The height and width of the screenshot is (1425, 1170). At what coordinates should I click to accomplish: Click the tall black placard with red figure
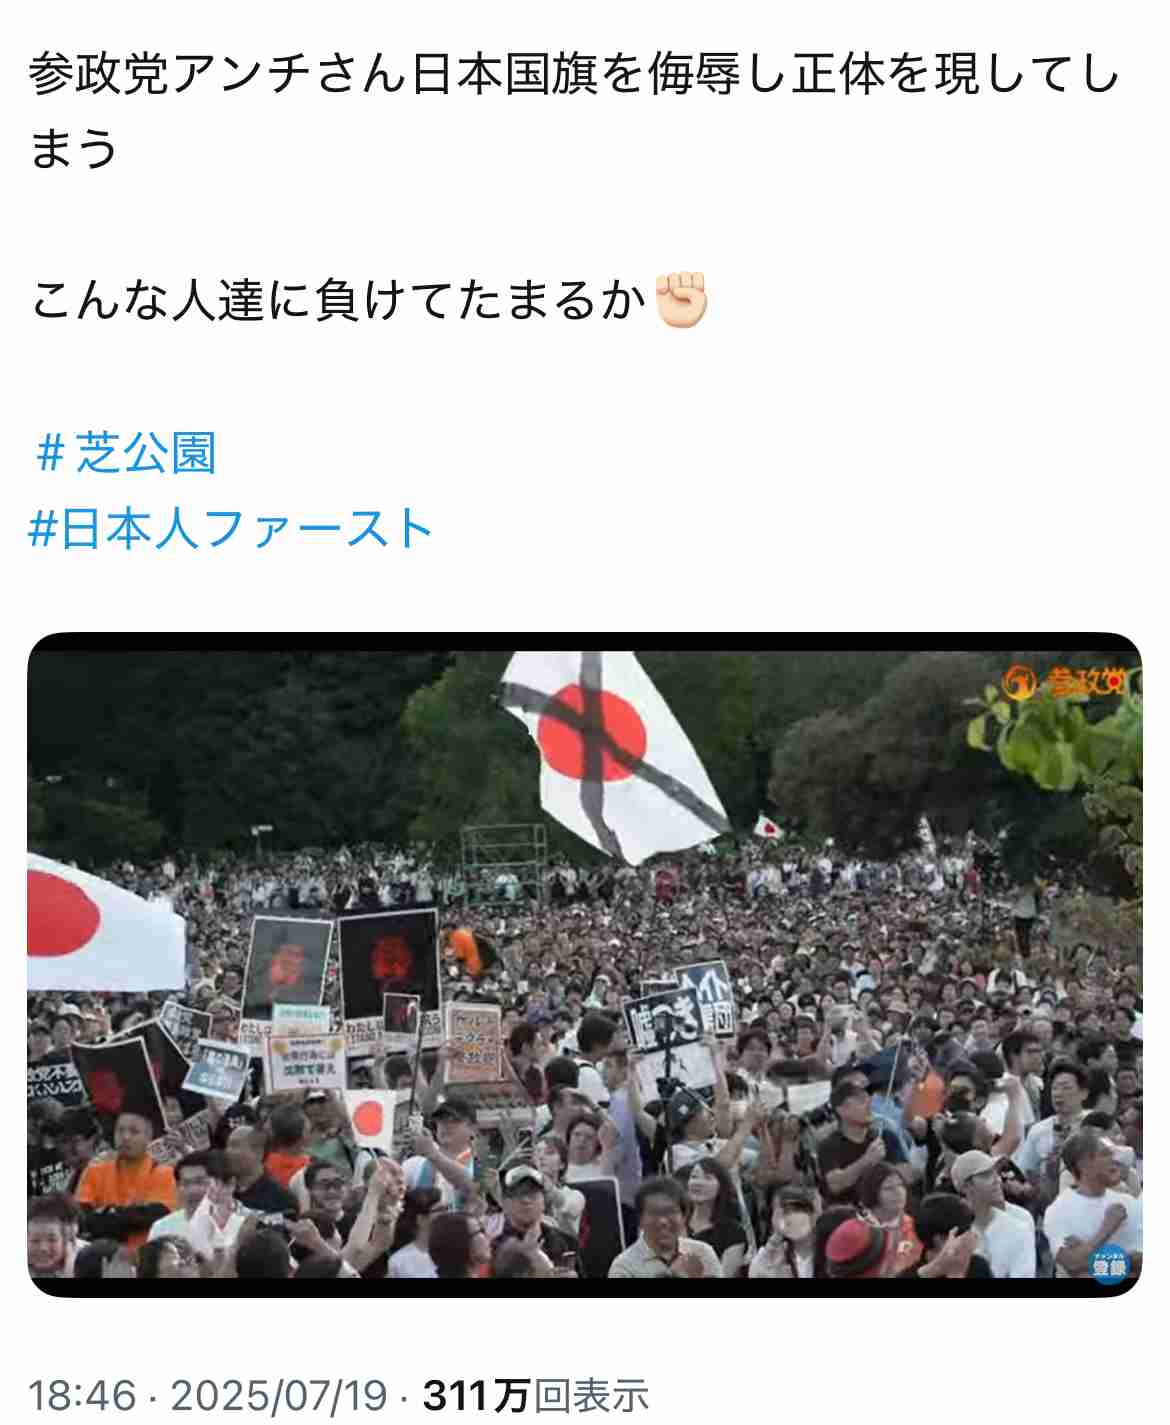[389, 963]
